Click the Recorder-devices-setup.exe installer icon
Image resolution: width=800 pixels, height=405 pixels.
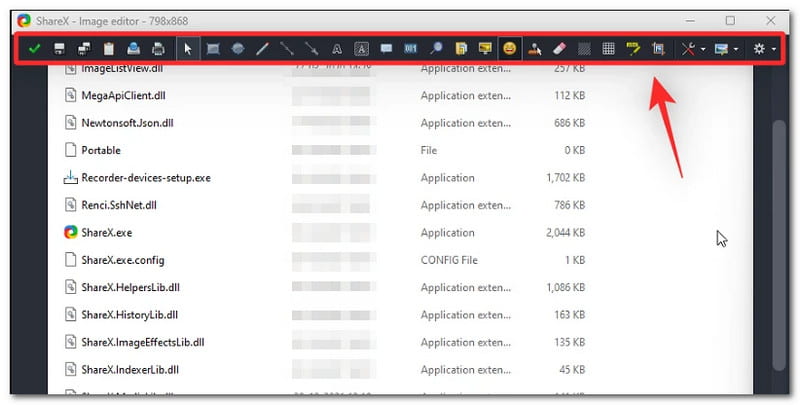70,178
